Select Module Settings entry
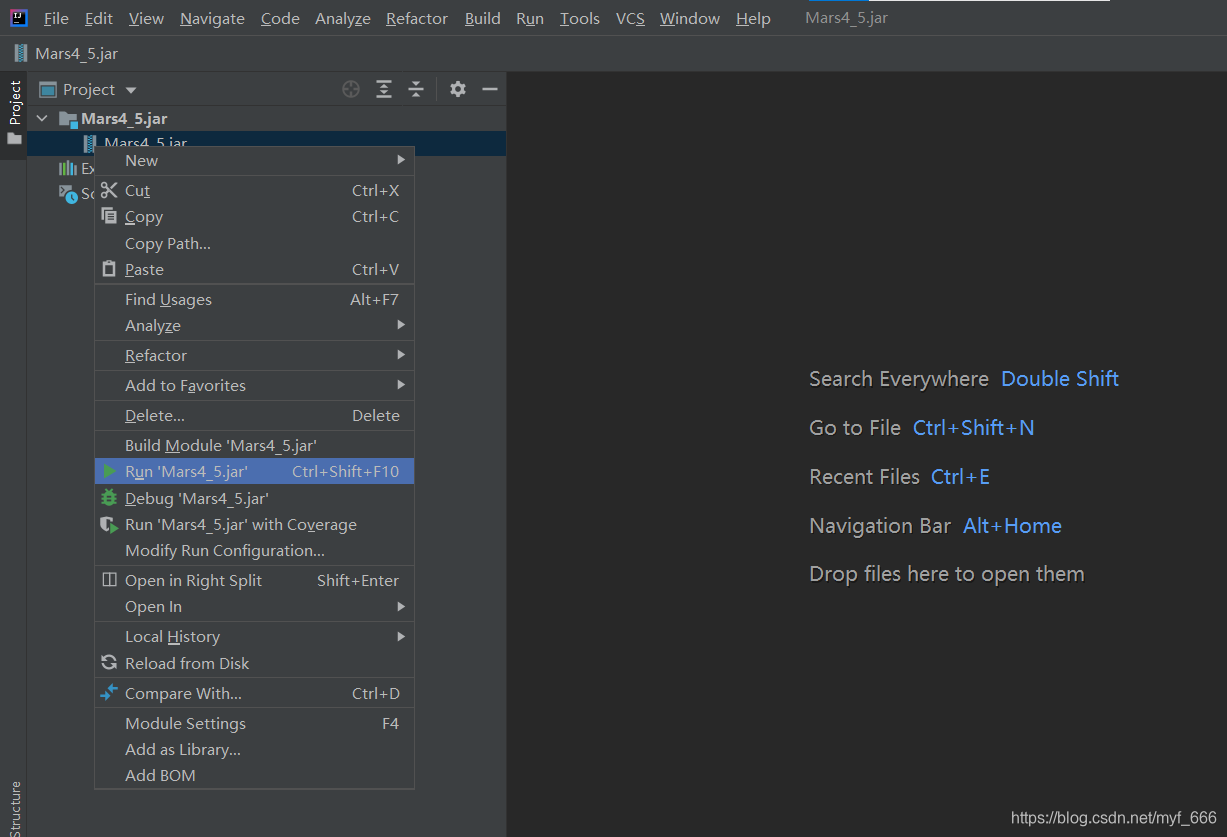This screenshot has height=837, width=1227. [x=254, y=723]
